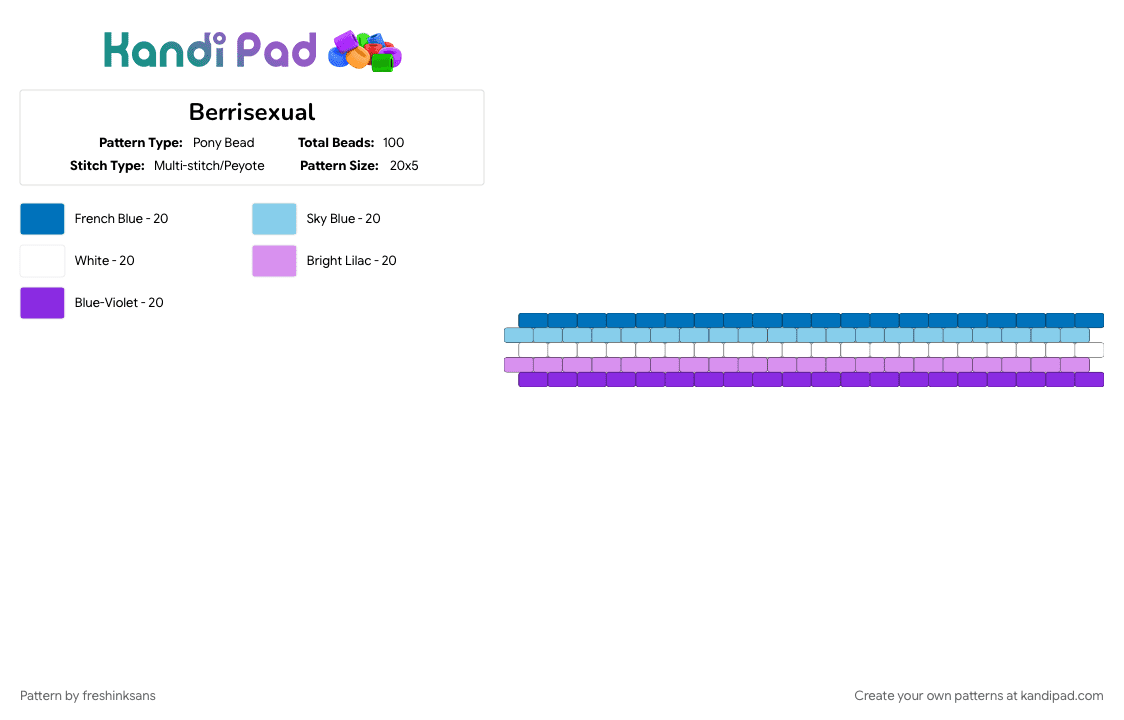Click the first Bright Lilac bead in pattern
Image resolution: width=1124 pixels, height=720 pixels.
point(518,365)
